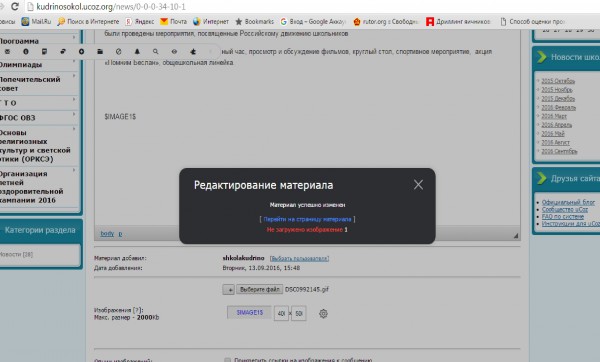Open the Официальный блог link

568,202
